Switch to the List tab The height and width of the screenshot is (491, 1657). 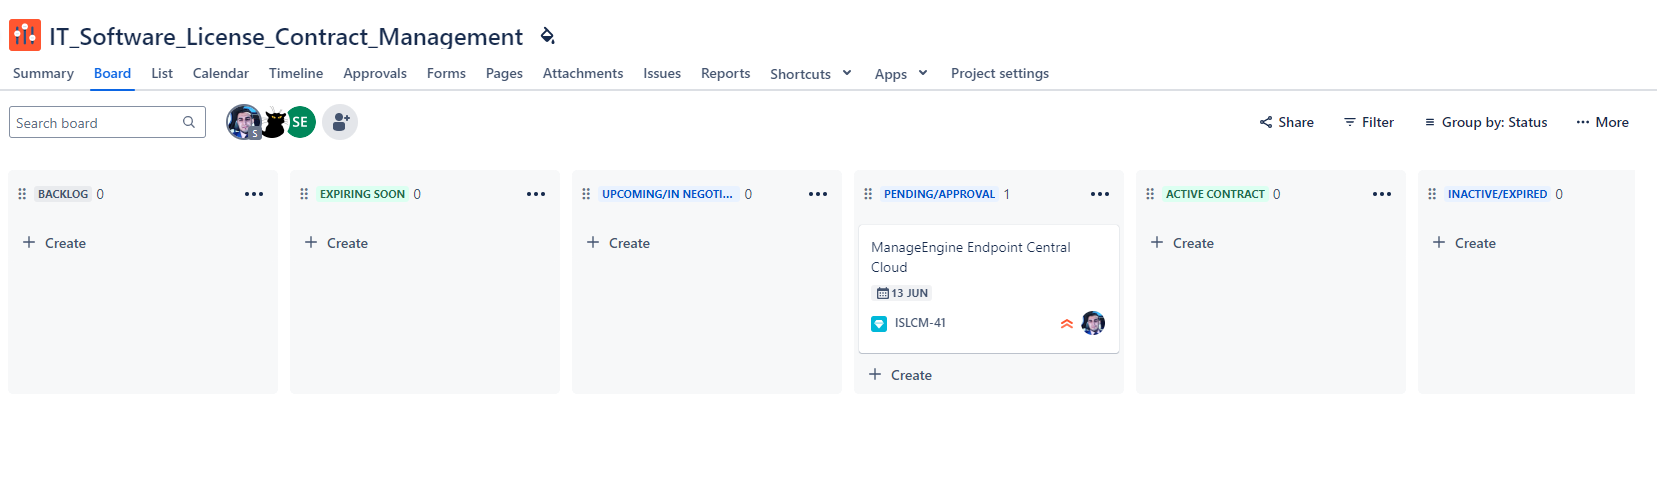[x=162, y=73]
